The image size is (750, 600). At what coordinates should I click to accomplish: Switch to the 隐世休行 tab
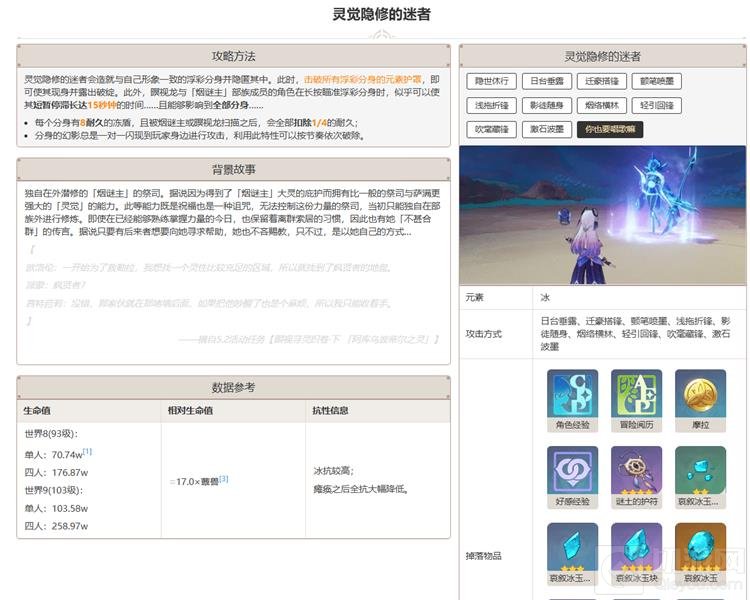pyautogui.click(x=492, y=81)
